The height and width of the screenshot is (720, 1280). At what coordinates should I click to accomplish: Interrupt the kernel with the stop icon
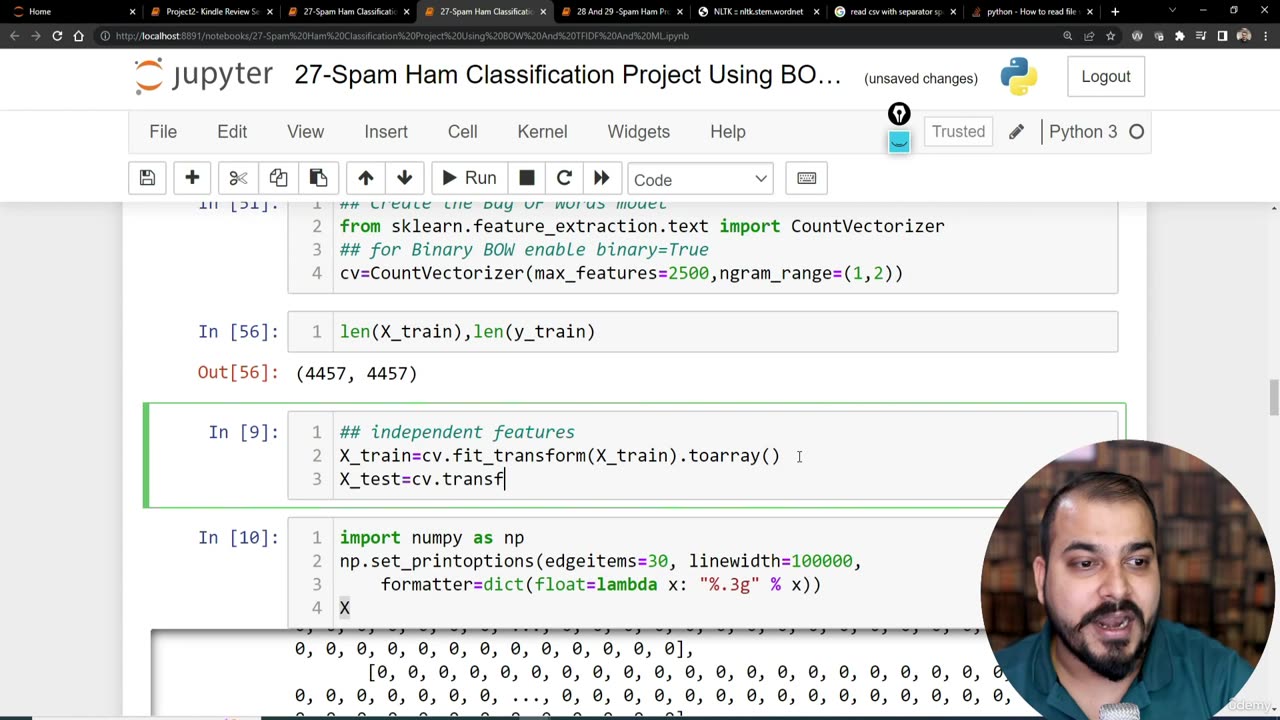[527, 178]
